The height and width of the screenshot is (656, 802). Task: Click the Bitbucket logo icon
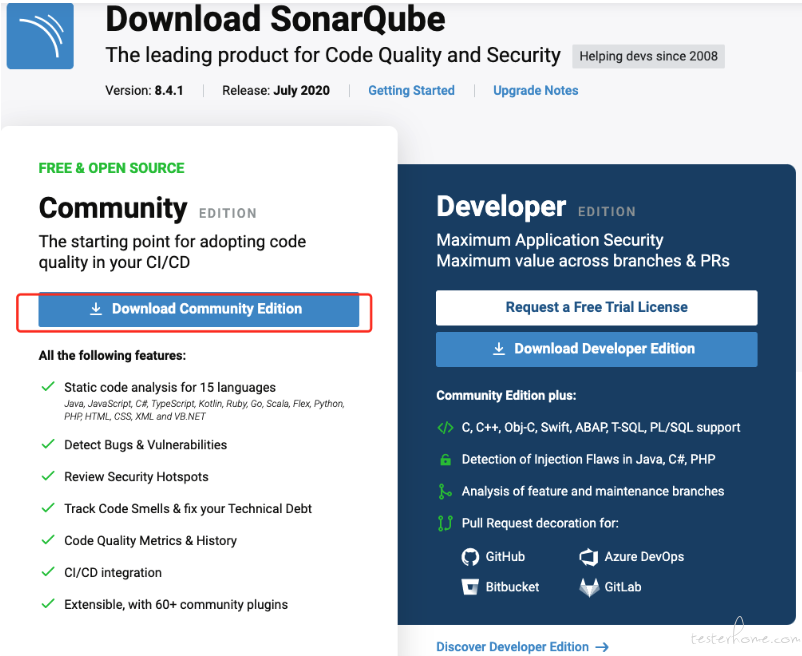tap(470, 587)
